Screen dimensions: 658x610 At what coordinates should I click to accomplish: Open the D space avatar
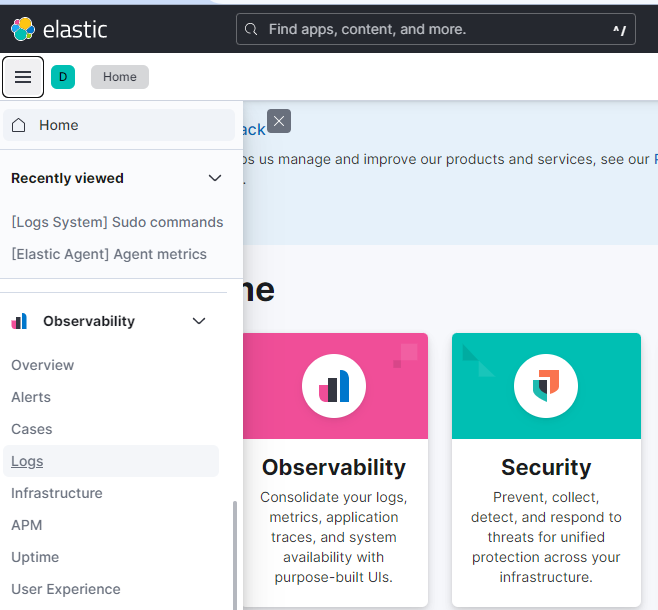pos(63,77)
